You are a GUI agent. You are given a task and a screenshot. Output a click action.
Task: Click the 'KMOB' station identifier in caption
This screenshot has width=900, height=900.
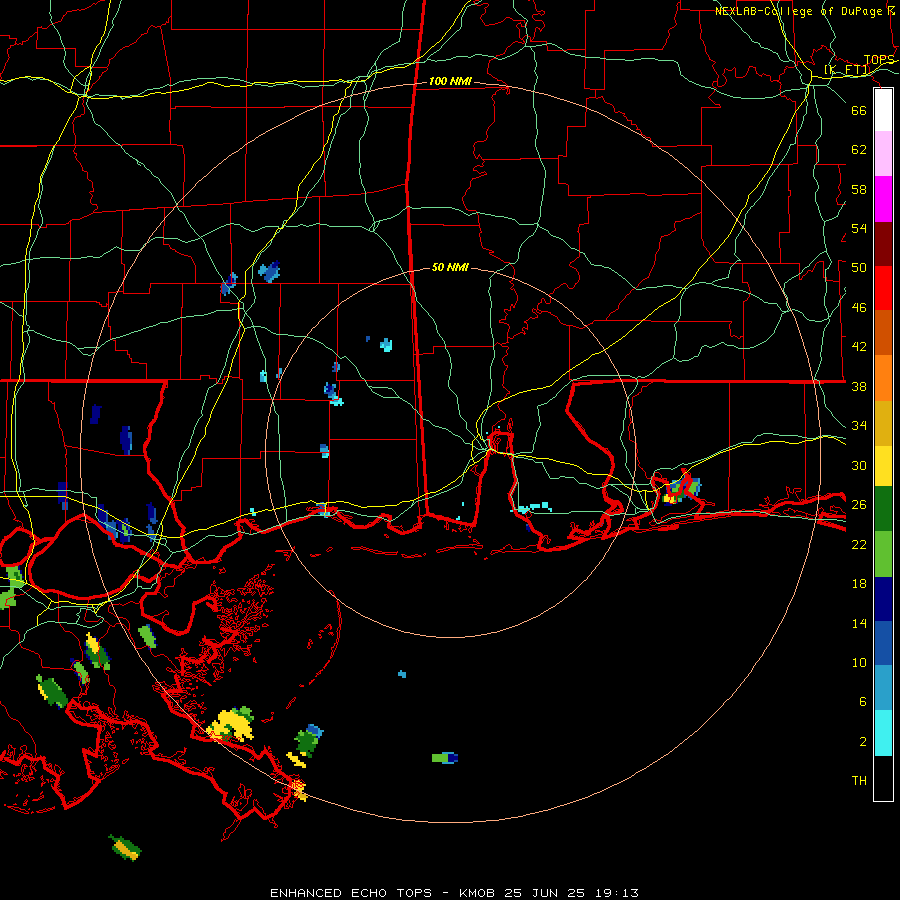[x=477, y=893]
